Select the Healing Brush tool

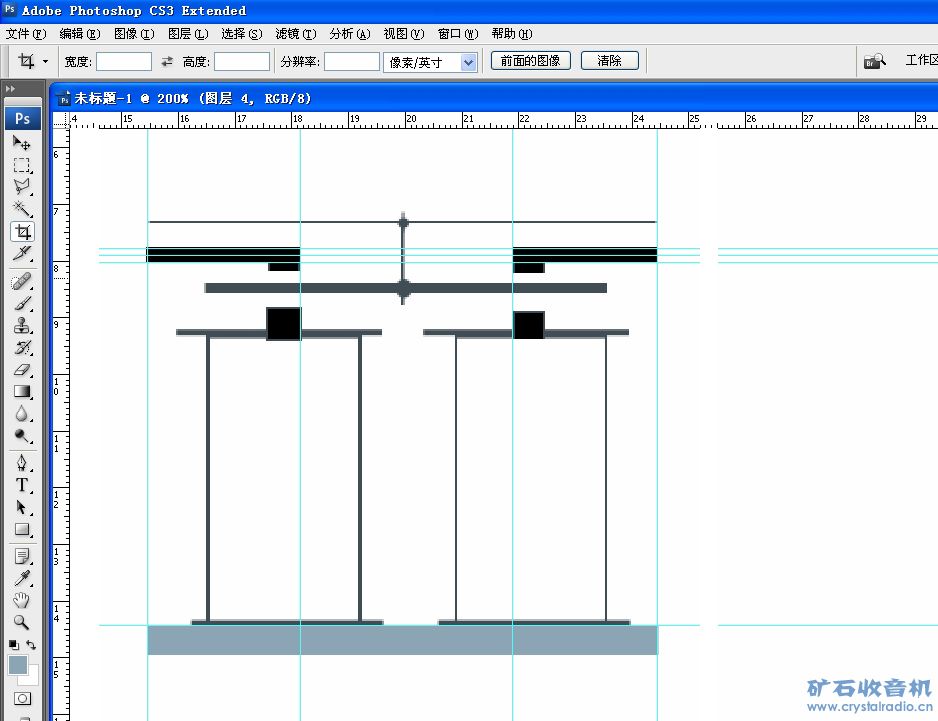[22, 281]
